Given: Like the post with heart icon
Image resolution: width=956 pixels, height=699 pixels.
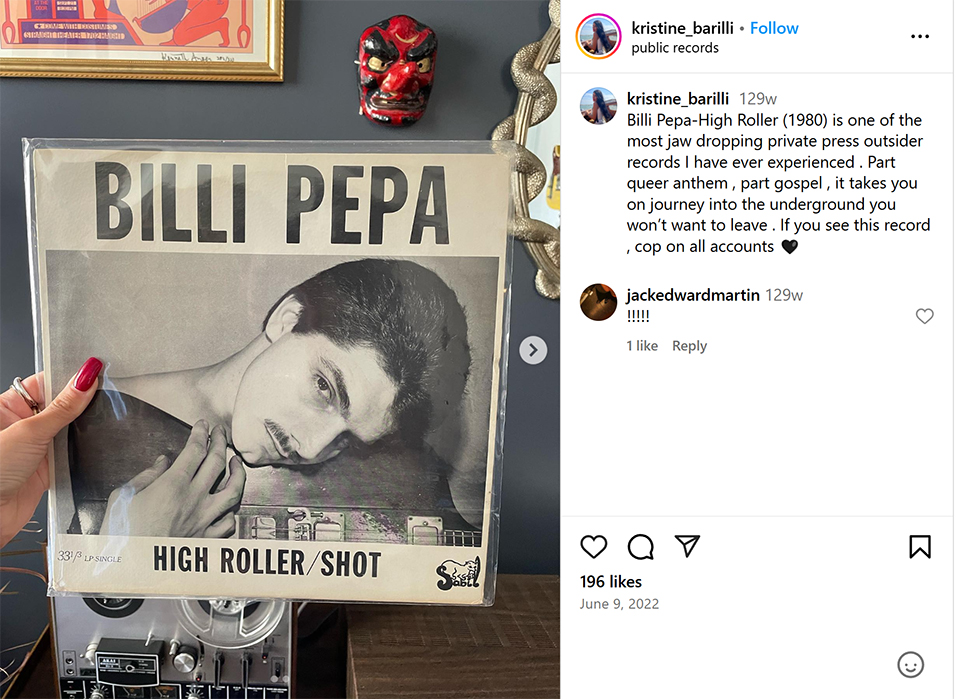Looking at the screenshot, I should tap(594, 546).
